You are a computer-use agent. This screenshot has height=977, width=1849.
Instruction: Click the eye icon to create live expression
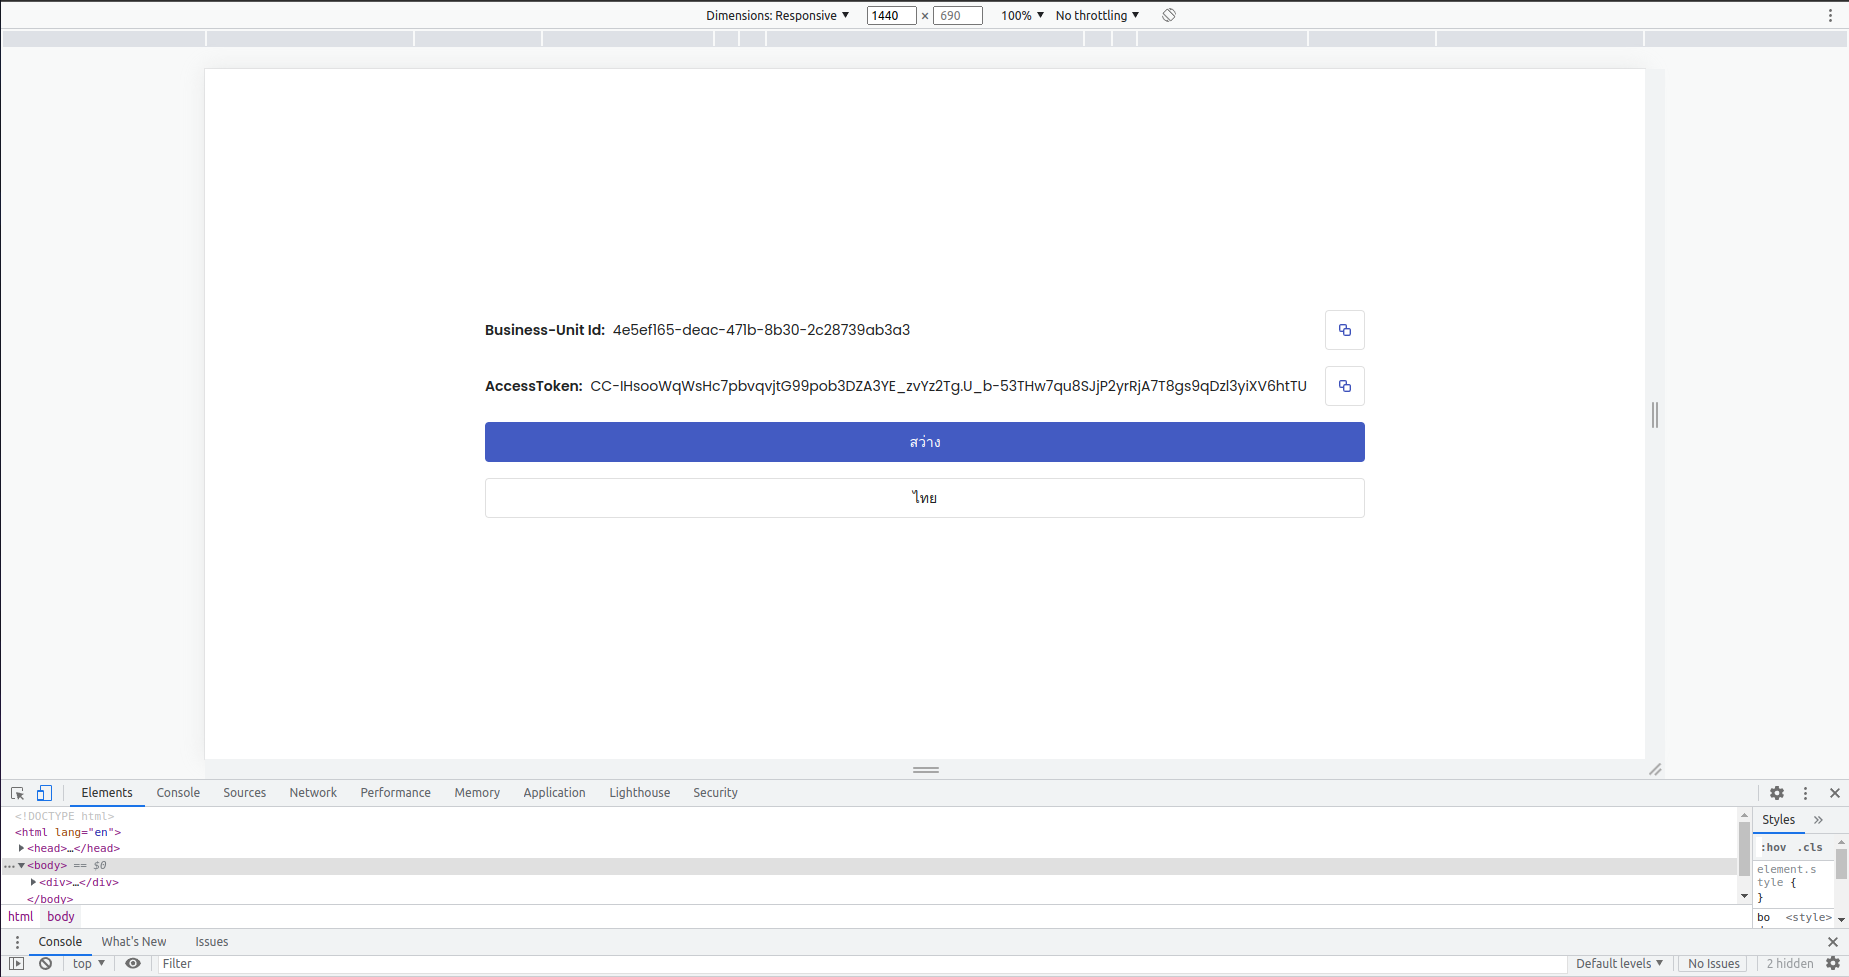(133, 963)
